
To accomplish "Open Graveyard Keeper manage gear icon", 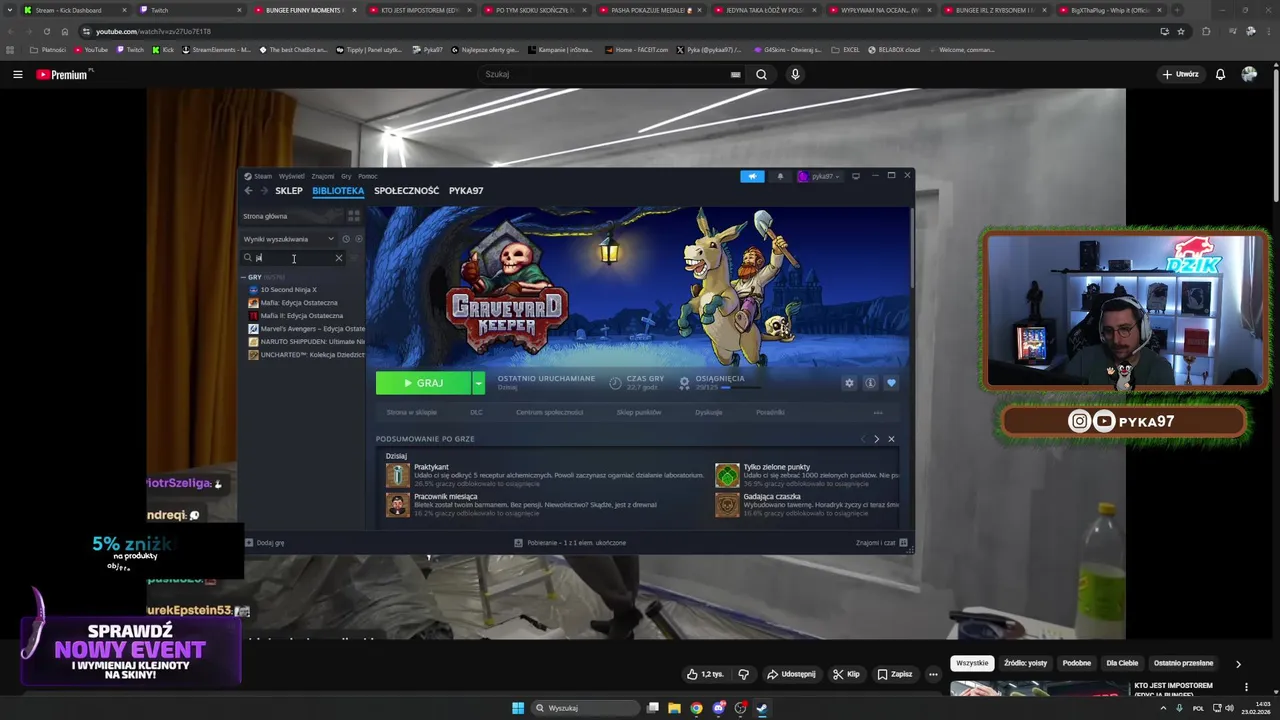I will [849, 383].
